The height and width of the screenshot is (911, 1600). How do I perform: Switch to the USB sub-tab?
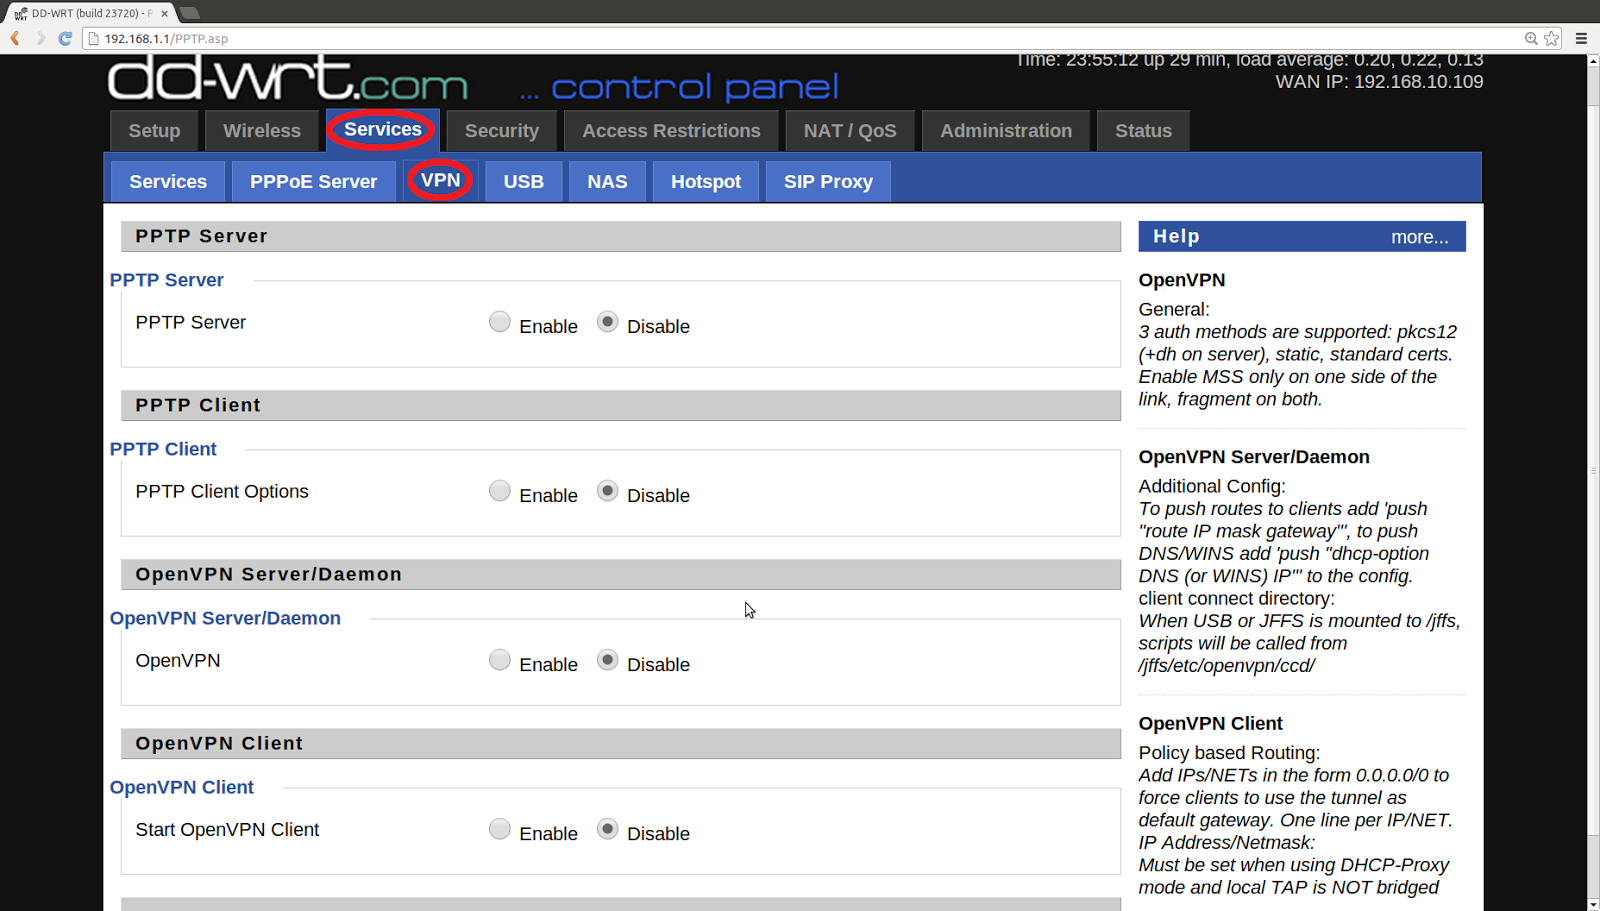tap(524, 182)
